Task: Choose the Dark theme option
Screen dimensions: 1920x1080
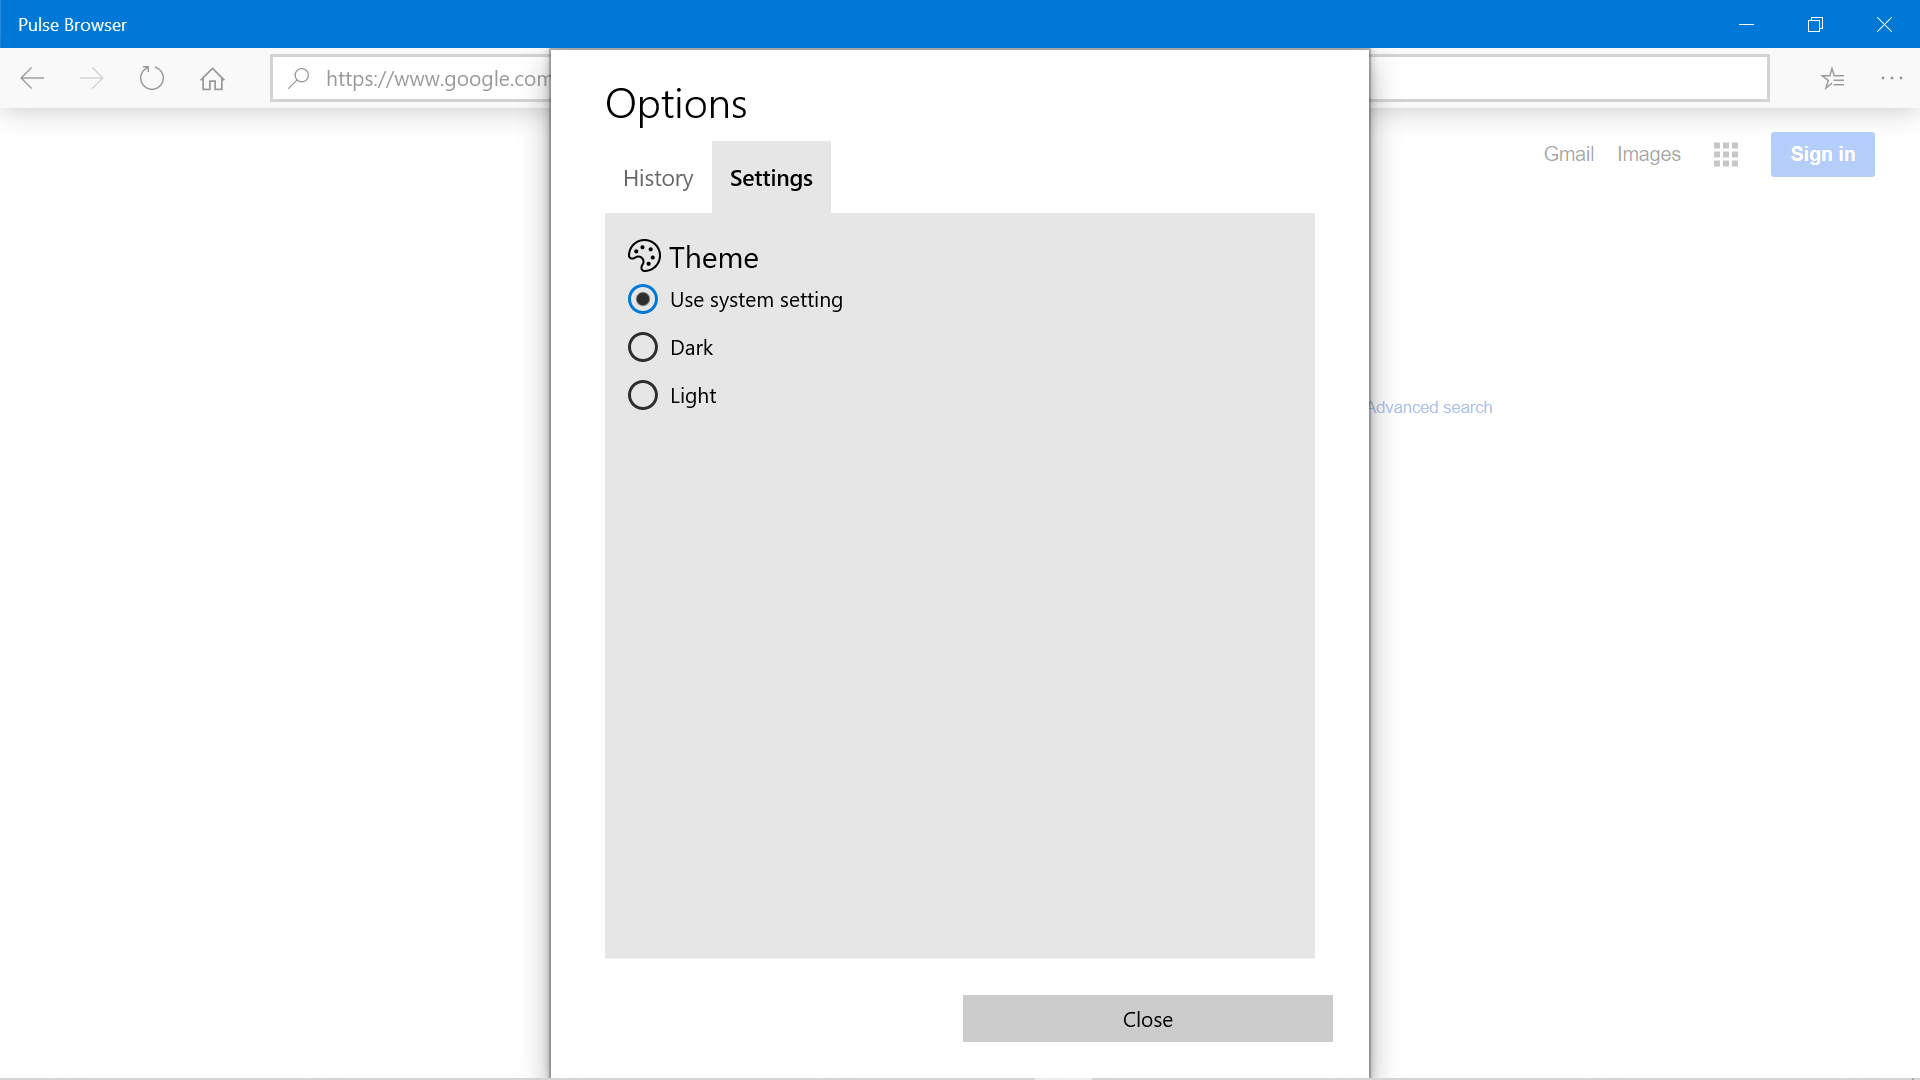Action: pyautogui.click(x=671, y=347)
